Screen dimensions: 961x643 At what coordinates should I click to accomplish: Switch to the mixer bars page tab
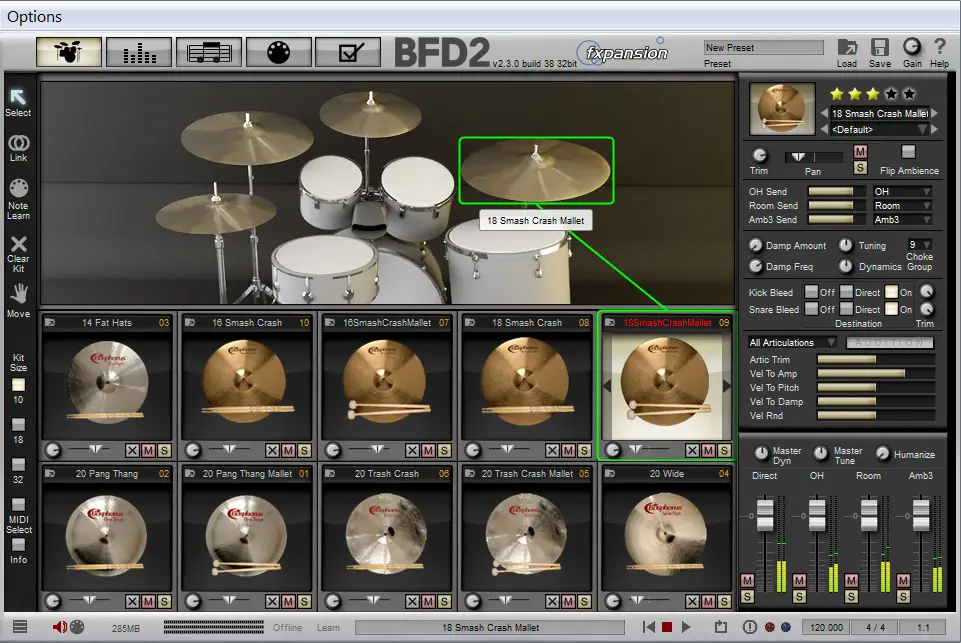[139, 52]
